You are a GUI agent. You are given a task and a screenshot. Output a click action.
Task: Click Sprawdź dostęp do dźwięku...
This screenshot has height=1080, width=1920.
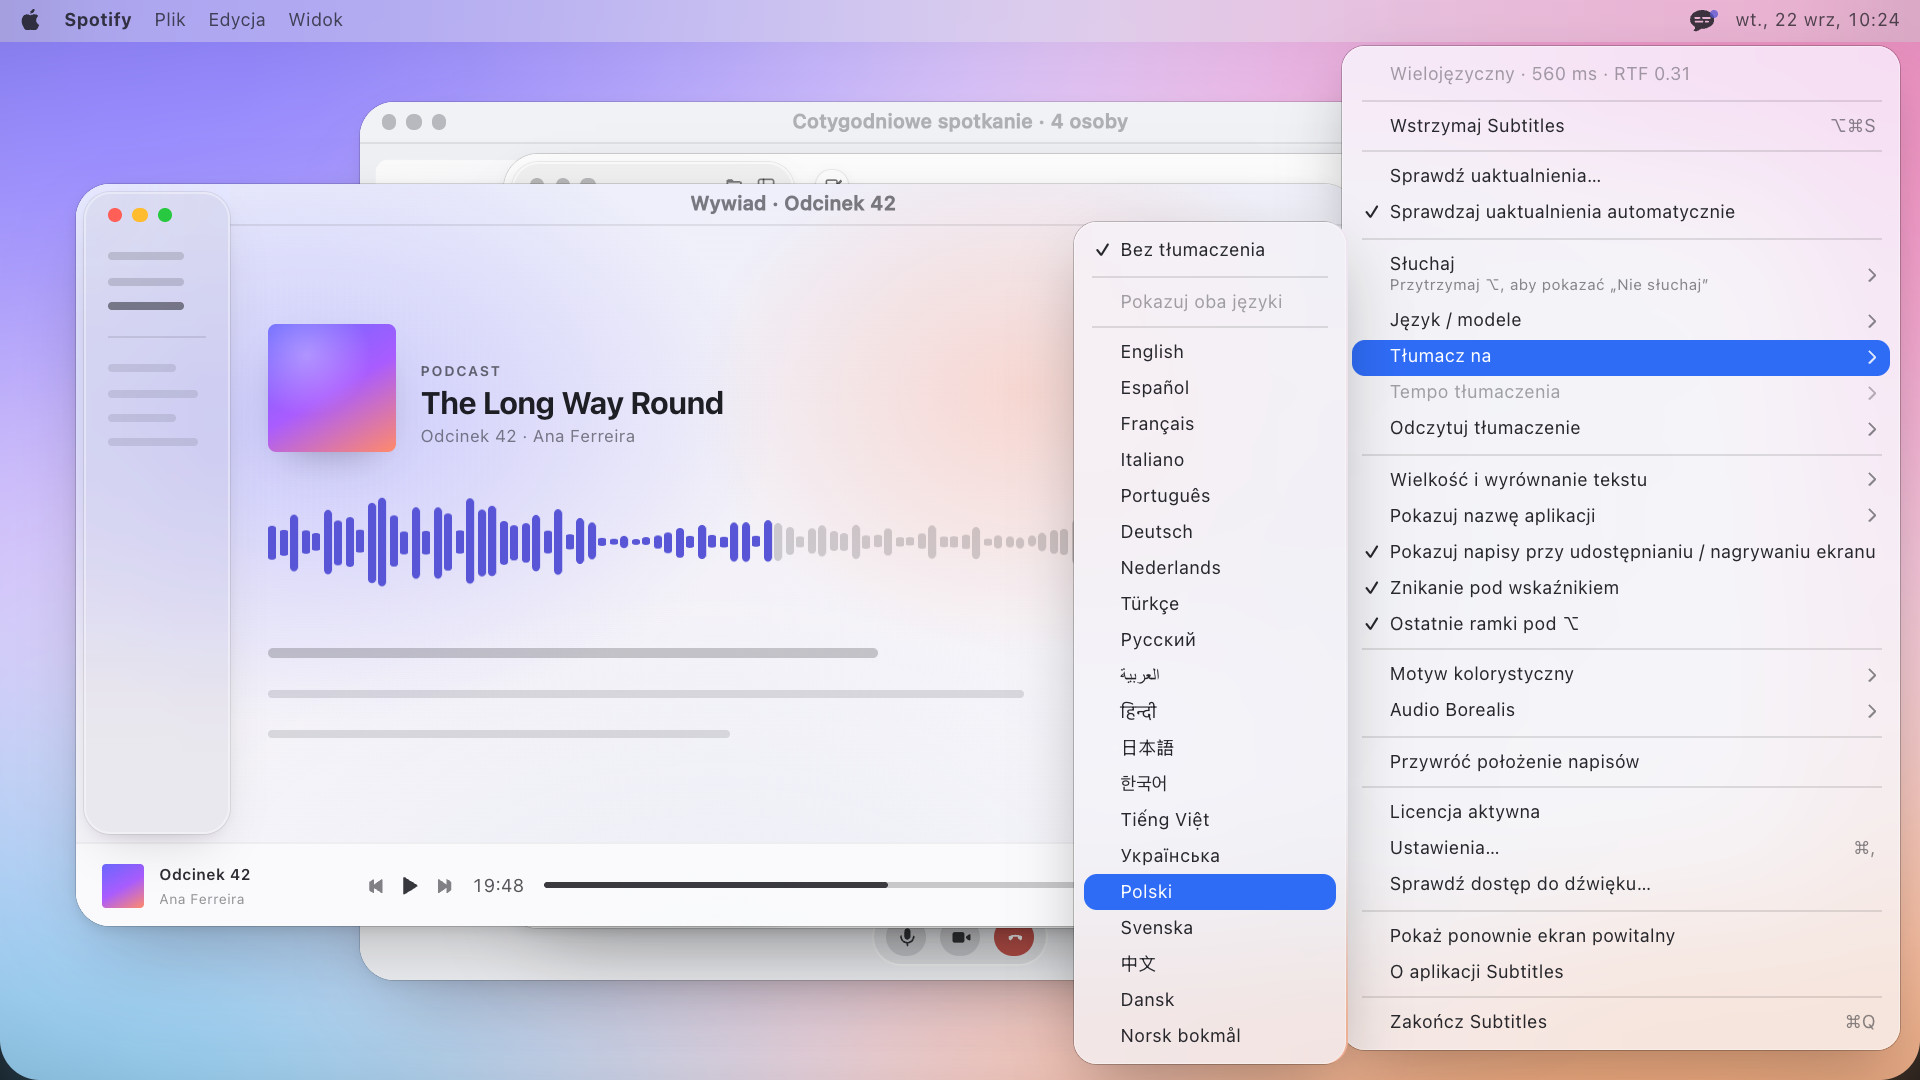click(x=1620, y=884)
